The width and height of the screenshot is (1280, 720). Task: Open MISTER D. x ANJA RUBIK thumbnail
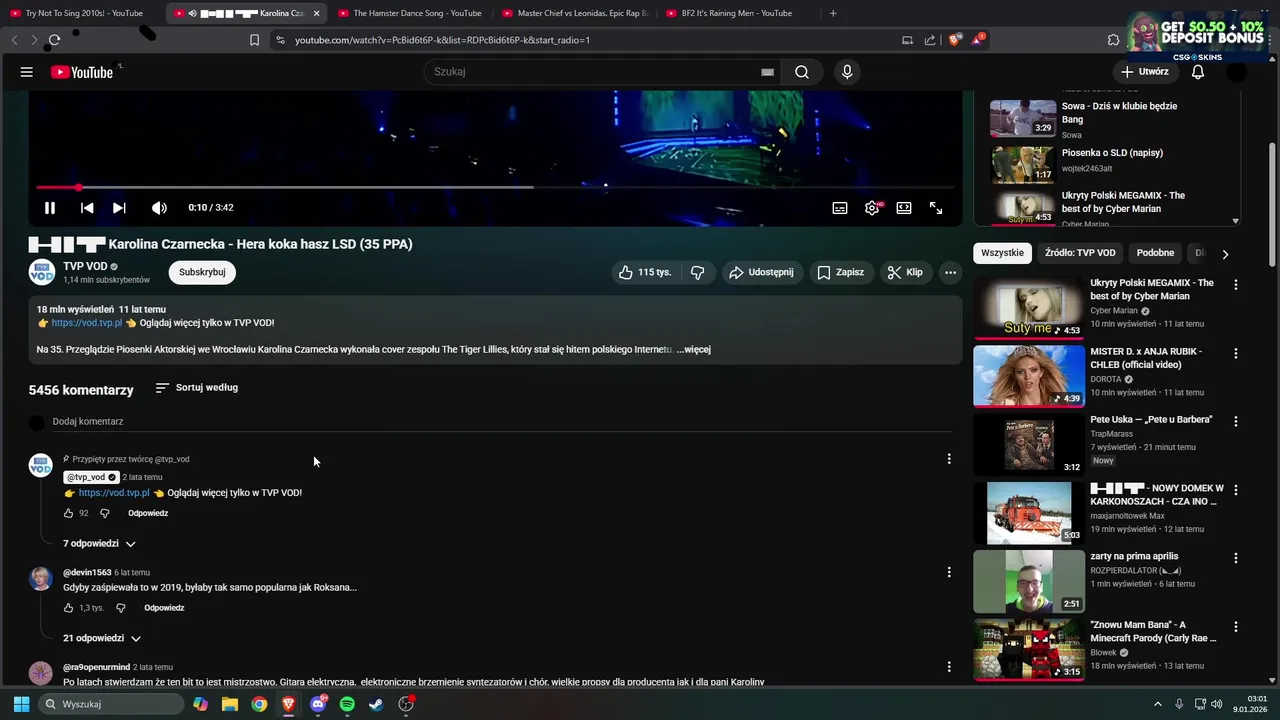[1029, 376]
